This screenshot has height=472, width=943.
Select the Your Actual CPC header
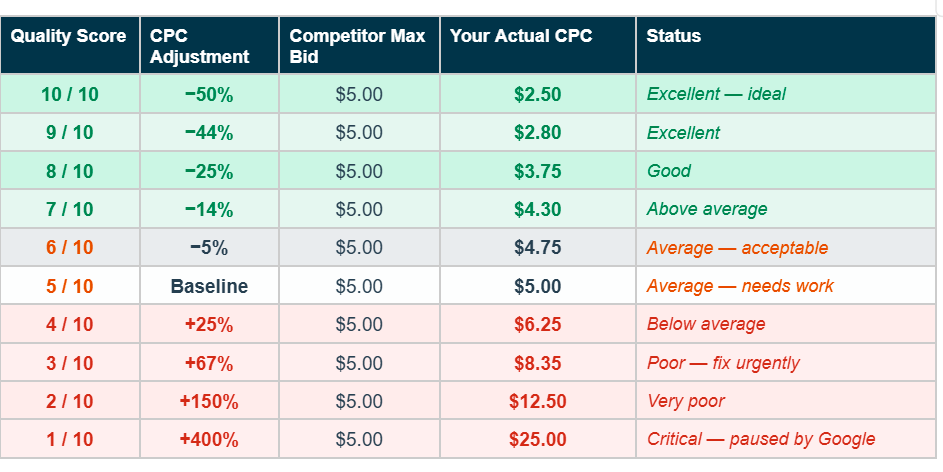[x=538, y=45]
